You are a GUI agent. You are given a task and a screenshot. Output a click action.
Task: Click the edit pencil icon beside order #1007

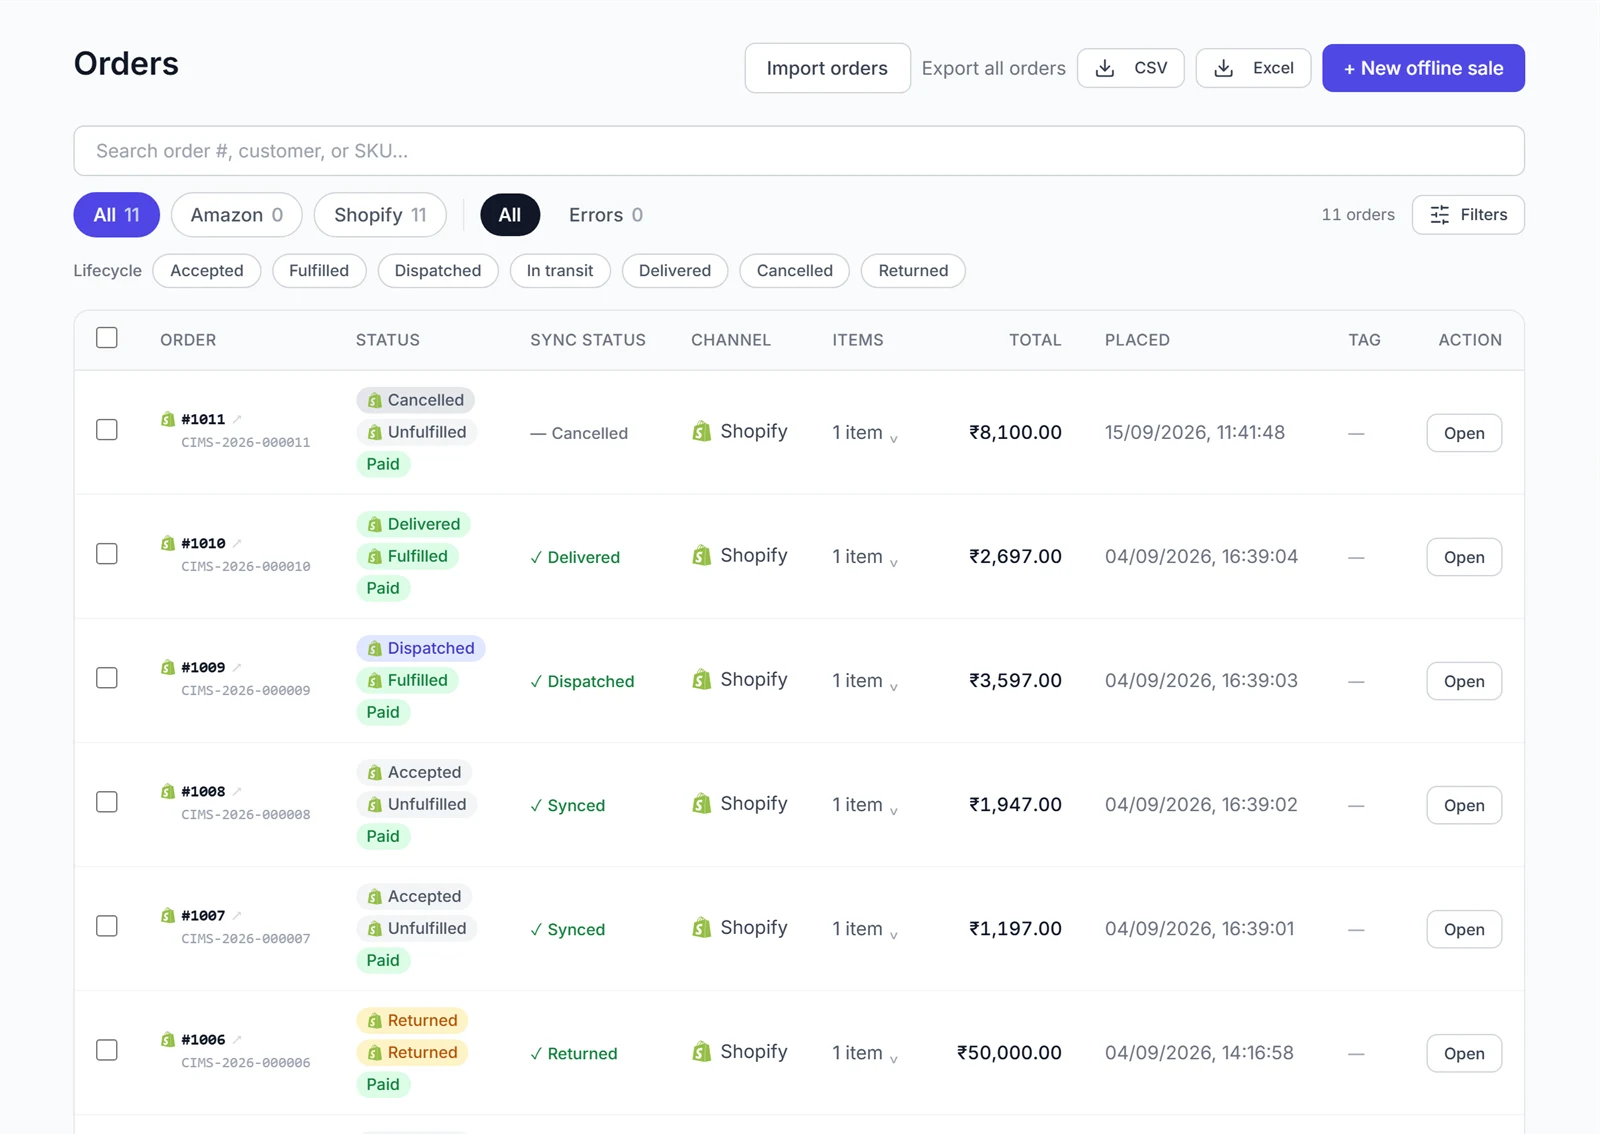pos(237,915)
